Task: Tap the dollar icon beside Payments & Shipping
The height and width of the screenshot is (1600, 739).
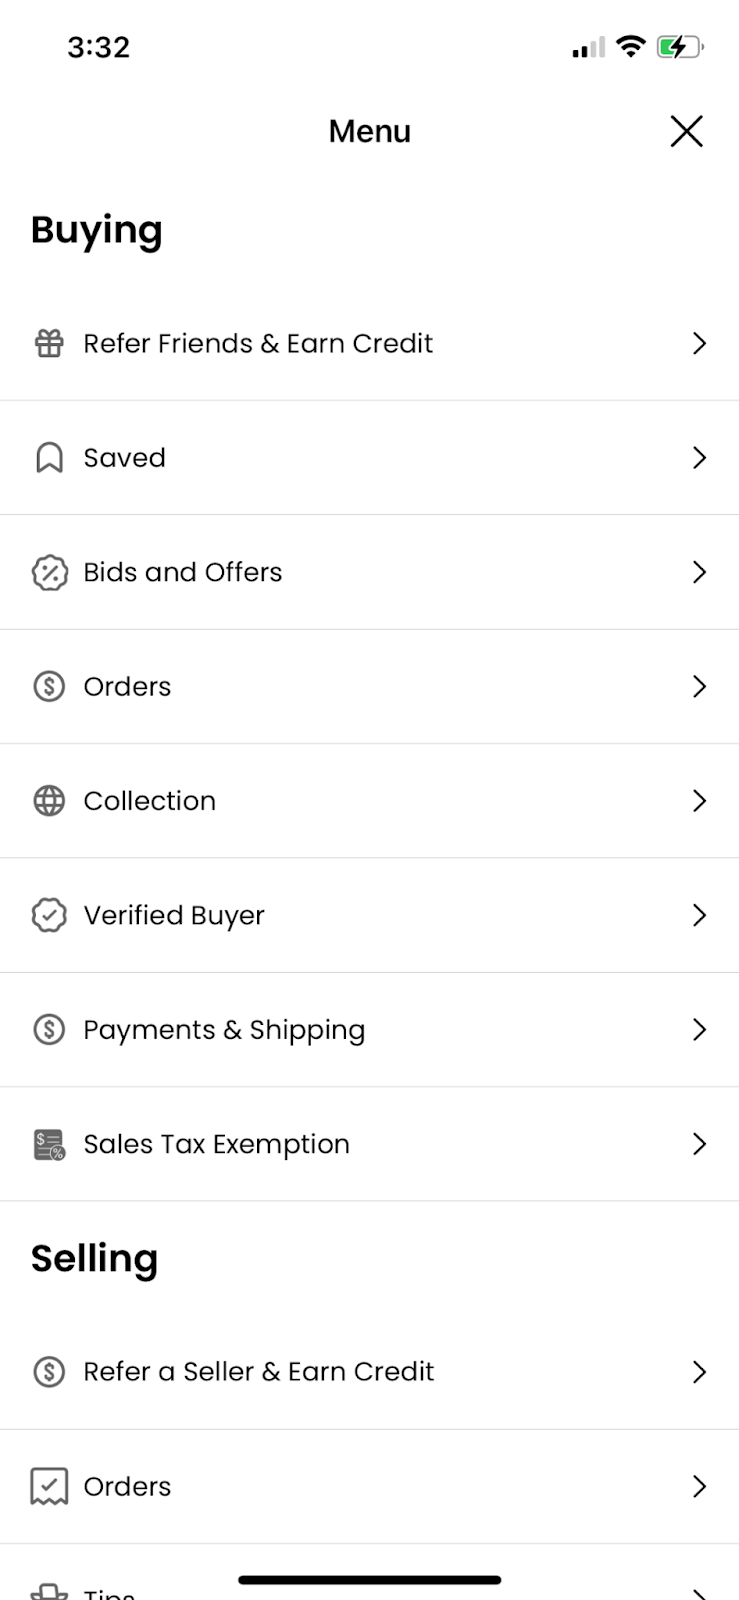Action: point(49,1030)
